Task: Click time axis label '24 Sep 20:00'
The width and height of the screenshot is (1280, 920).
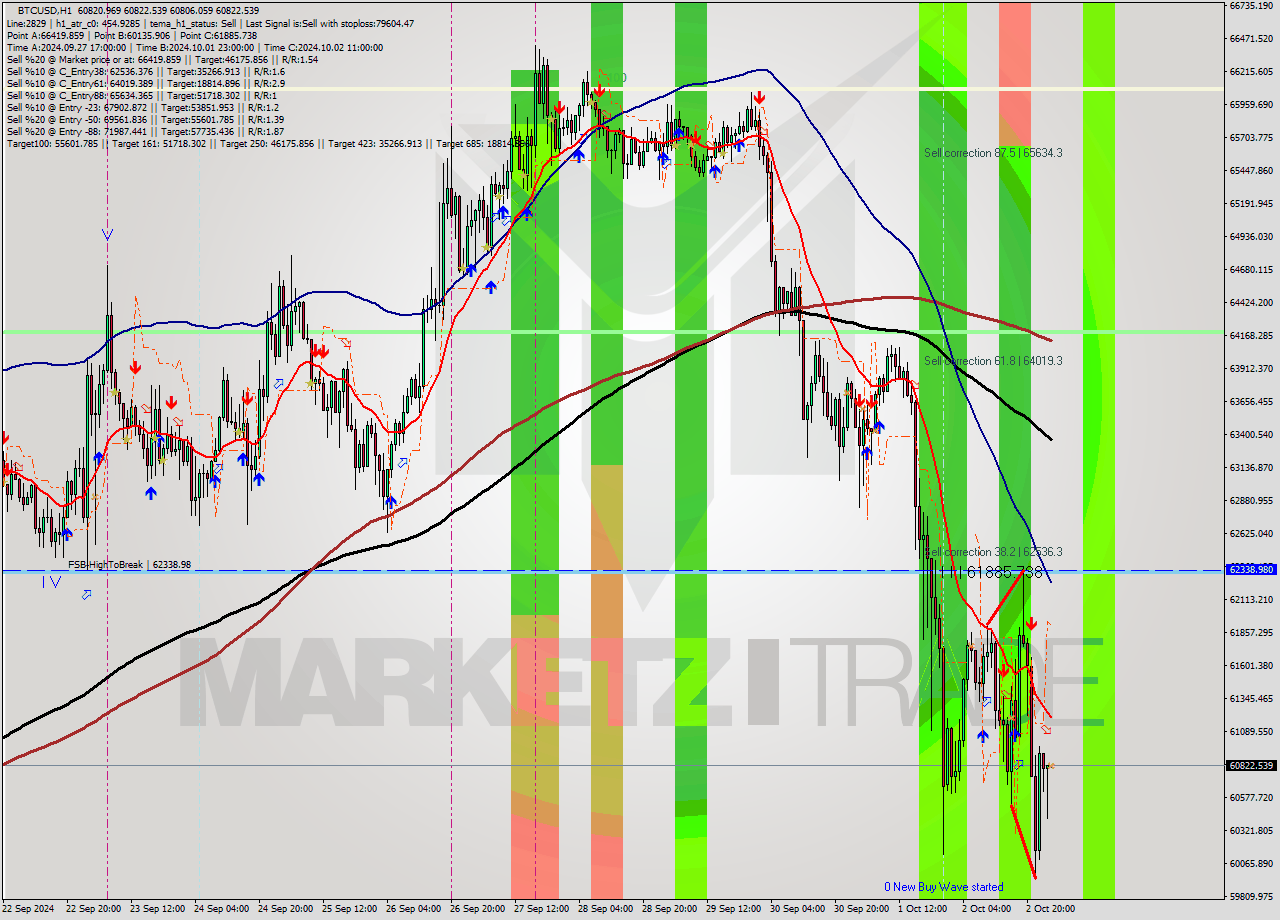Action: 285,909
